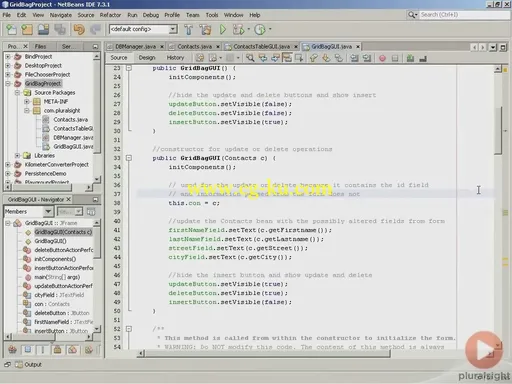
Task: Click the Undo toolbar icon
Action: point(79,30)
